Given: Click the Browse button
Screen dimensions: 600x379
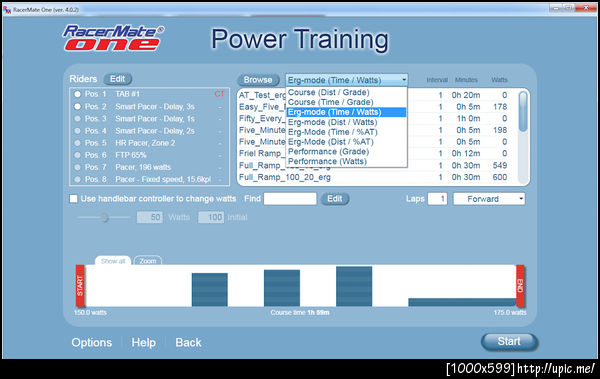Looking at the screenshot, I should (x=258, y=80).
